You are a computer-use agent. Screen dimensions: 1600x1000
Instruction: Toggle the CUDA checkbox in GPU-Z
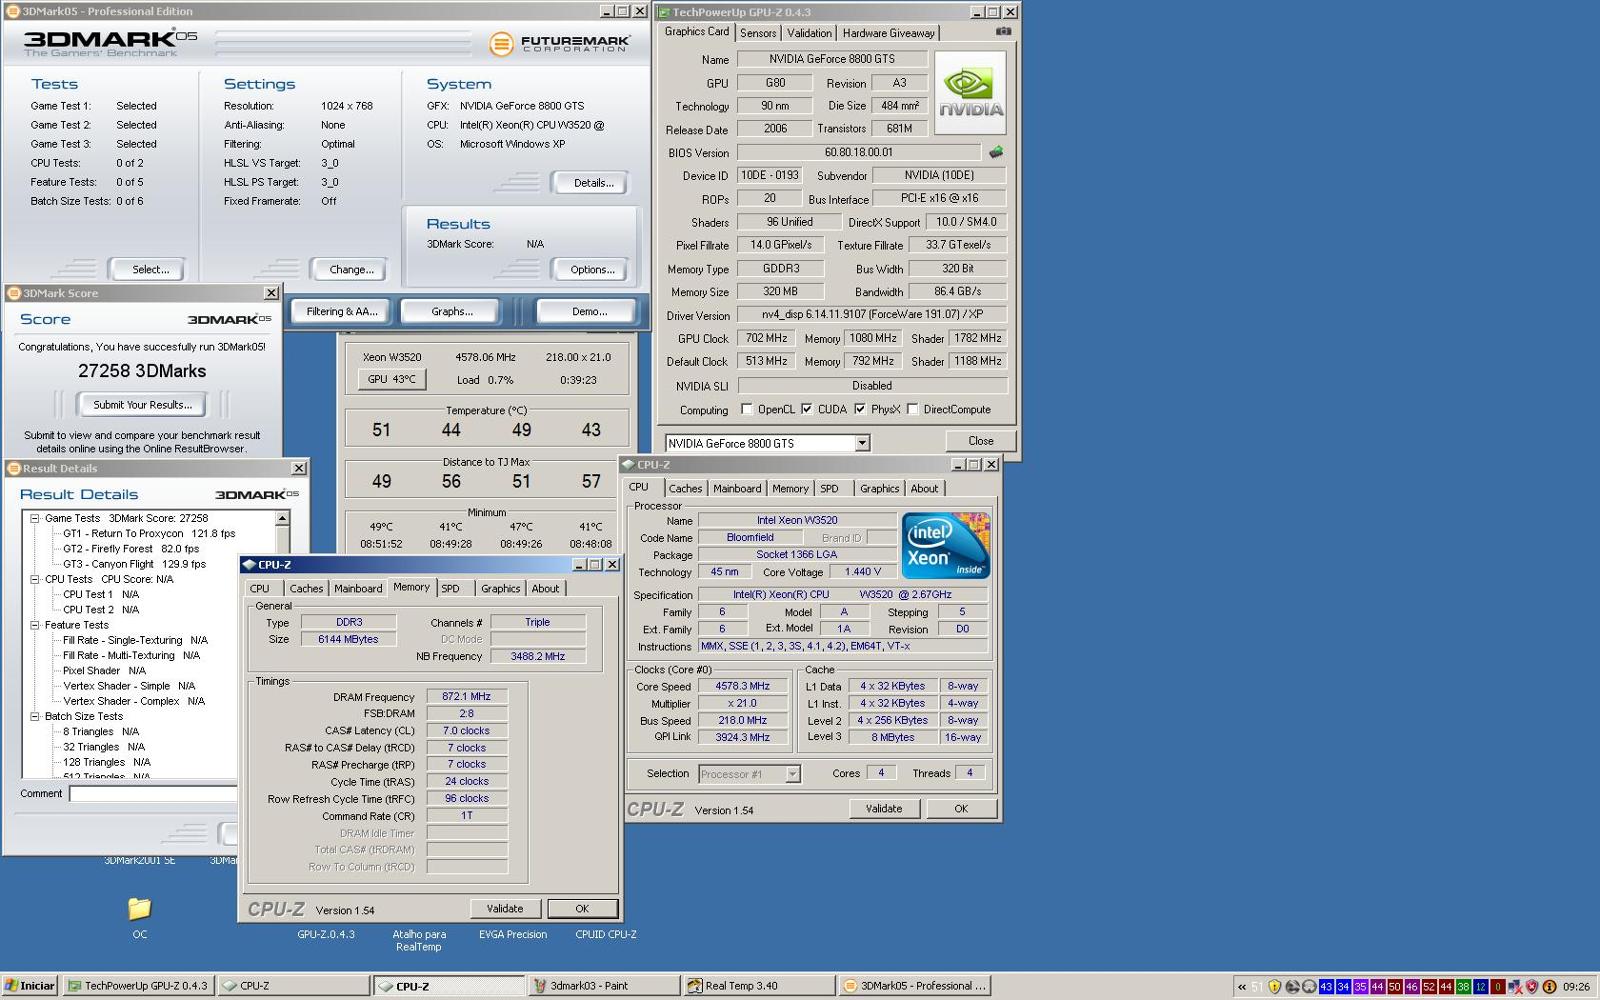click(x=806, y=409)
